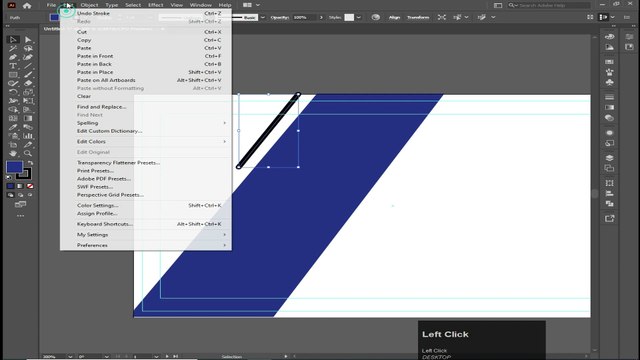Choose Paste in Place menu item
This screenshot has width=640, height=360.
(146, 72)
